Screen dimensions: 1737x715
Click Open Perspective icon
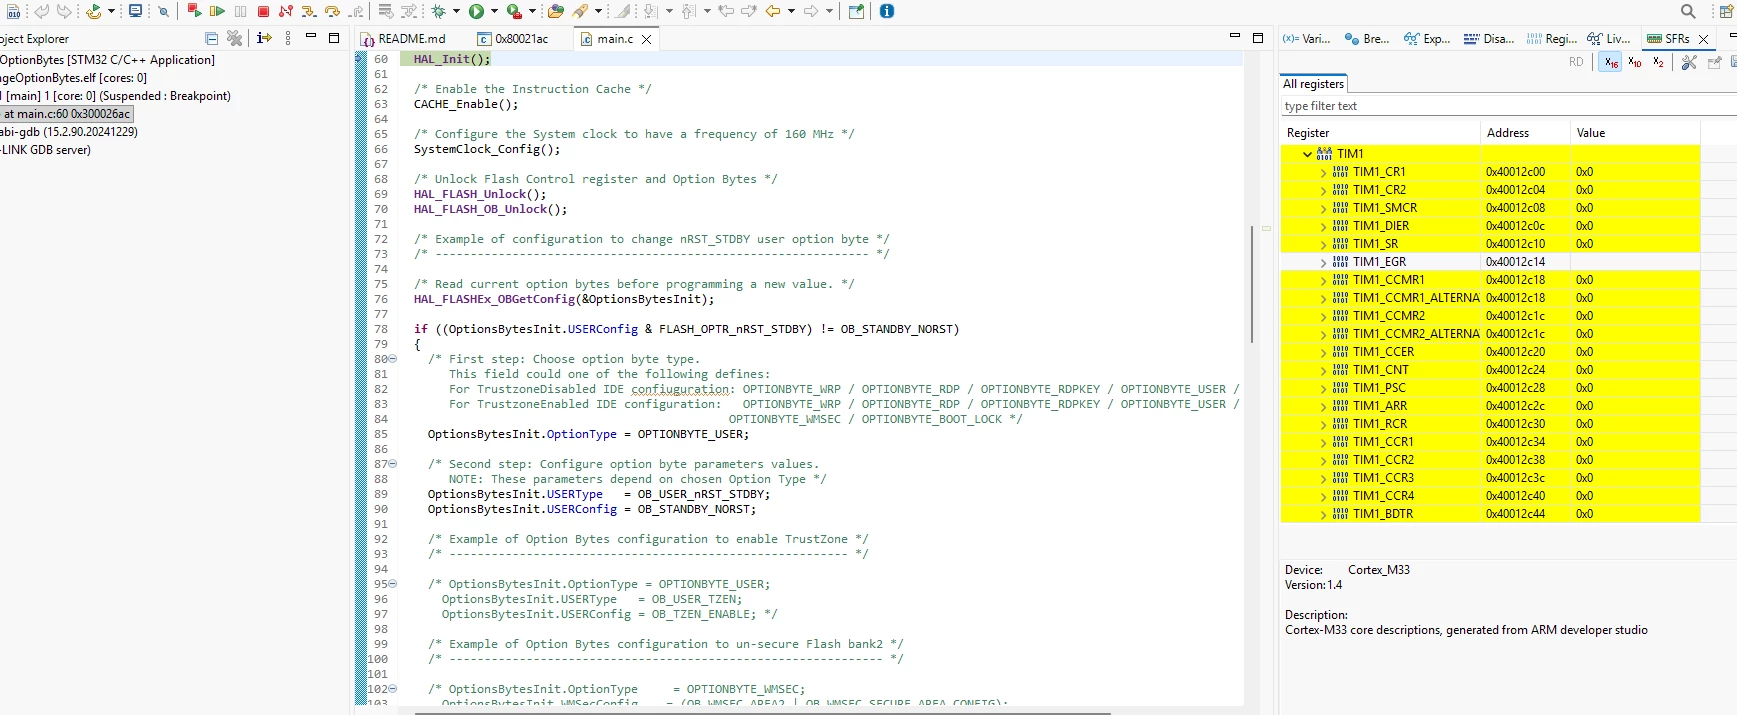1726,11
